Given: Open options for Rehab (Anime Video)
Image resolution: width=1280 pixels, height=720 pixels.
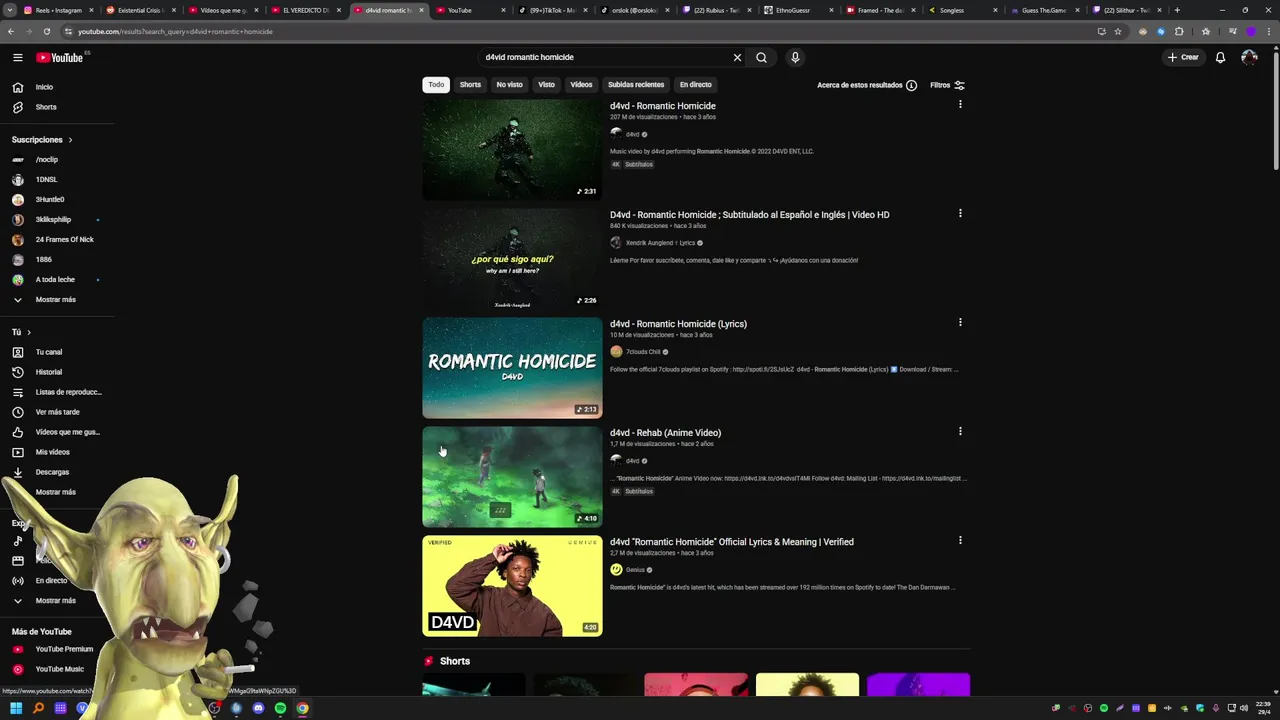Looking at the screenshot, I should click(x=960, y=431).
